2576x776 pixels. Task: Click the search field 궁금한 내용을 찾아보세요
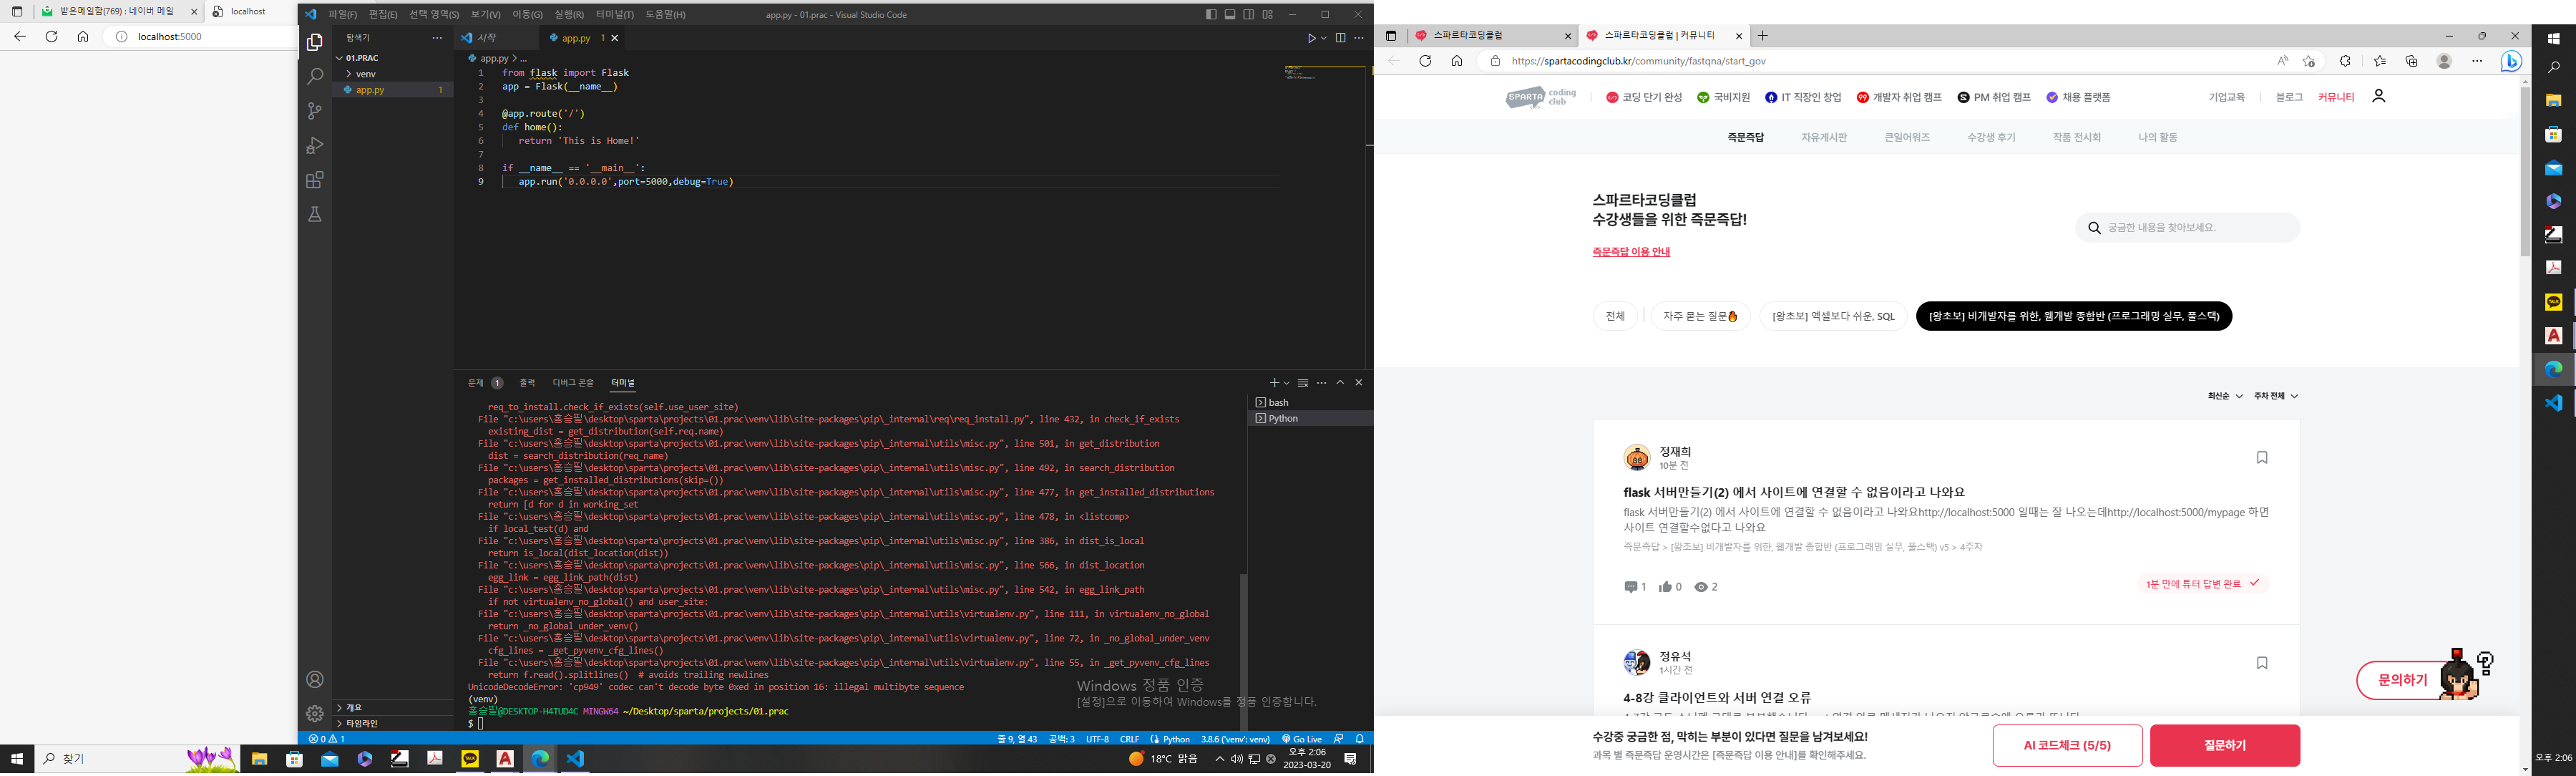2187,228
